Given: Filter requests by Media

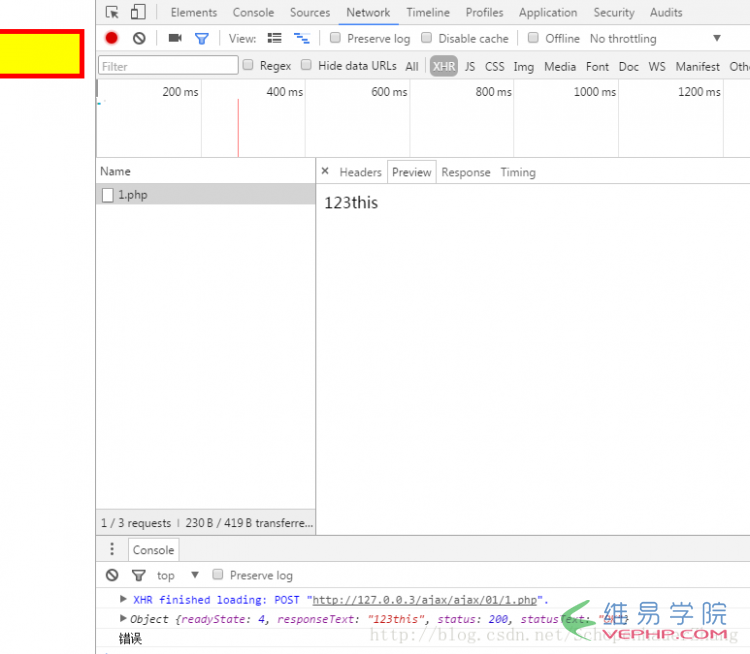Looking at the screenshot, I should [x=560, y=66].
